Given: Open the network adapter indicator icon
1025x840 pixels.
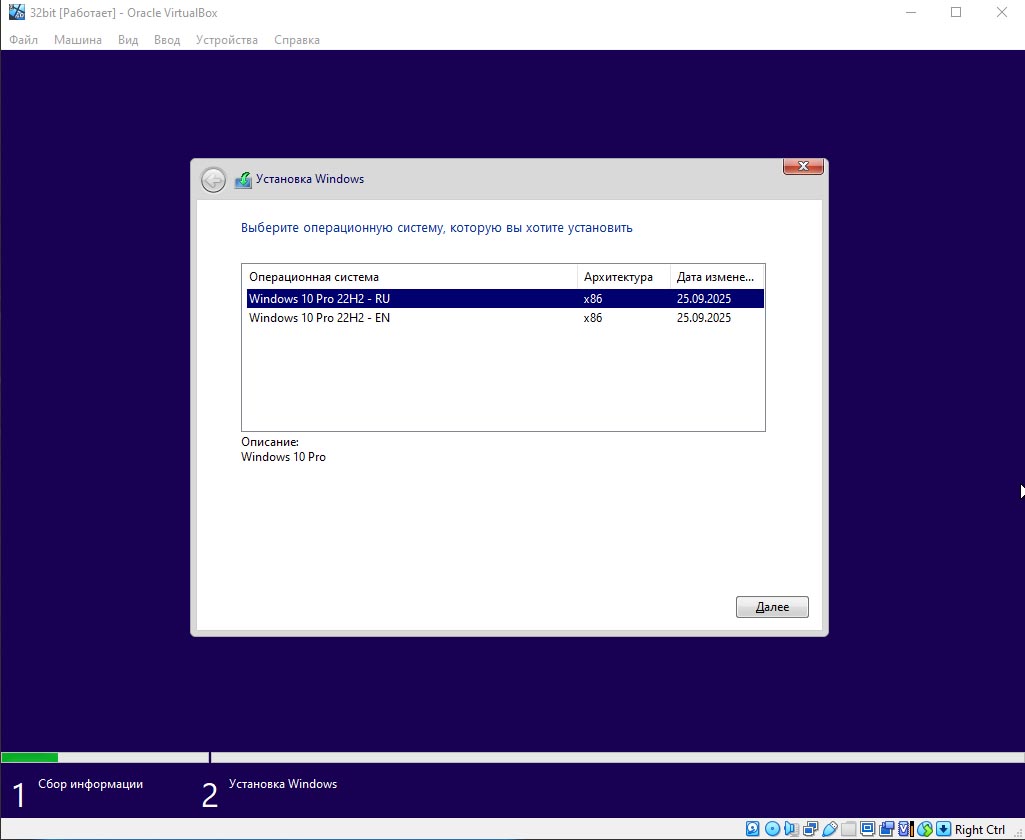Looking at the screenshot, I should tap(810, 829).
